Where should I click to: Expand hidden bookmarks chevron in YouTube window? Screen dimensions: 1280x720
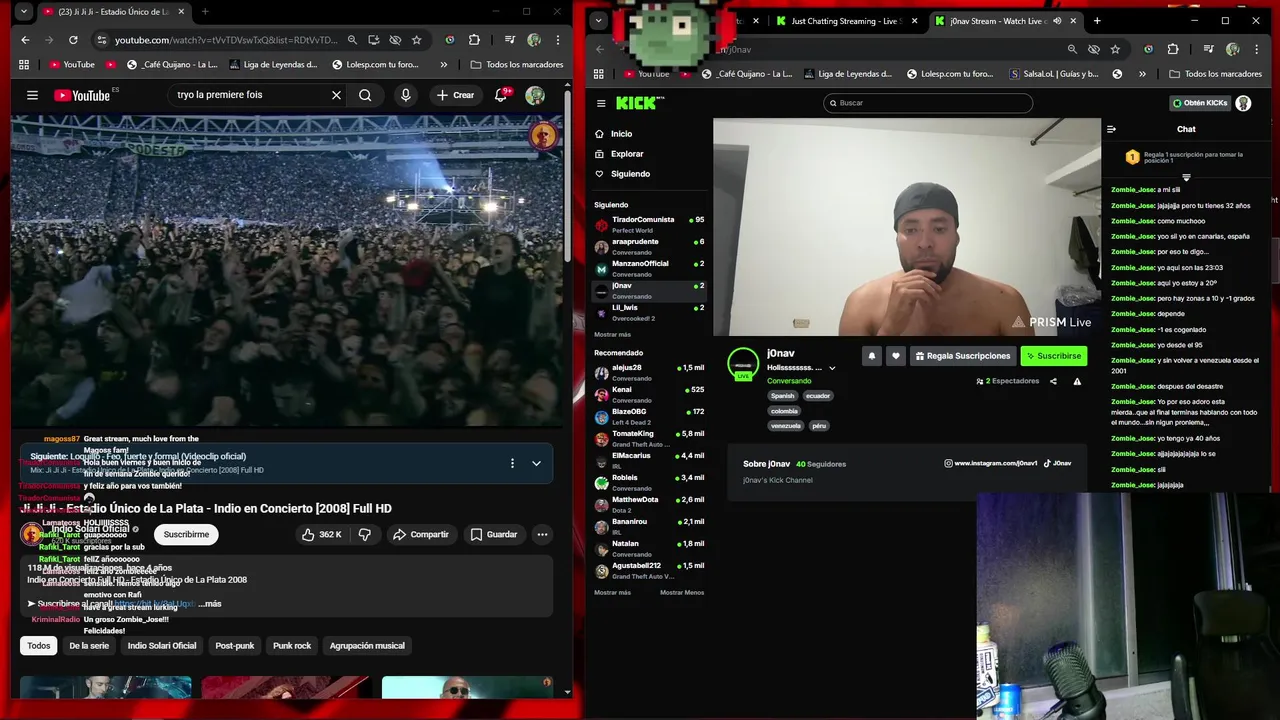tap(443, 64)
